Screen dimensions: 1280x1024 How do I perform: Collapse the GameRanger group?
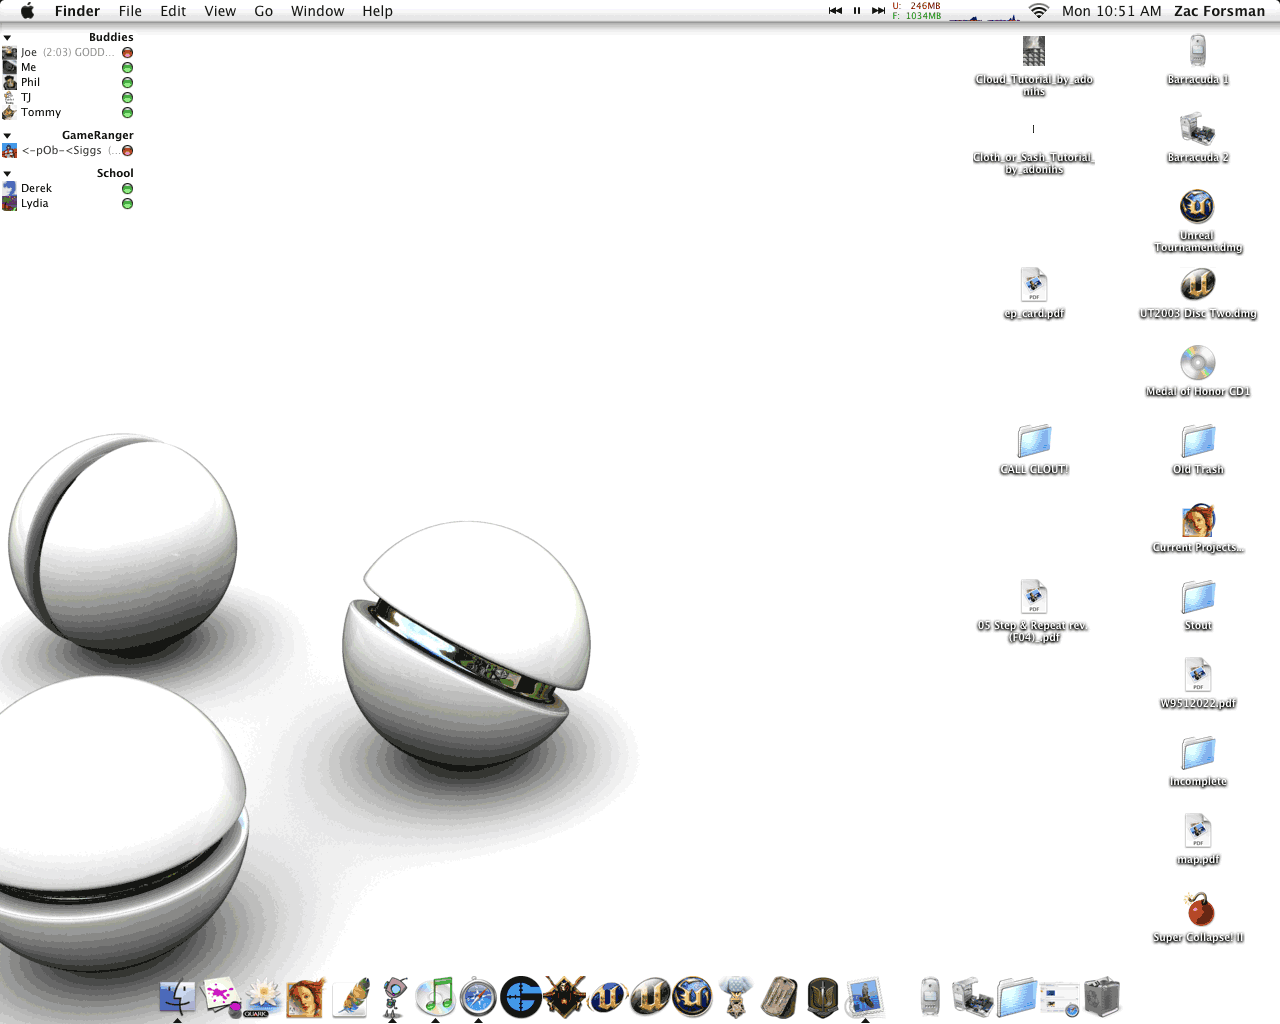[x=7, y=136]
